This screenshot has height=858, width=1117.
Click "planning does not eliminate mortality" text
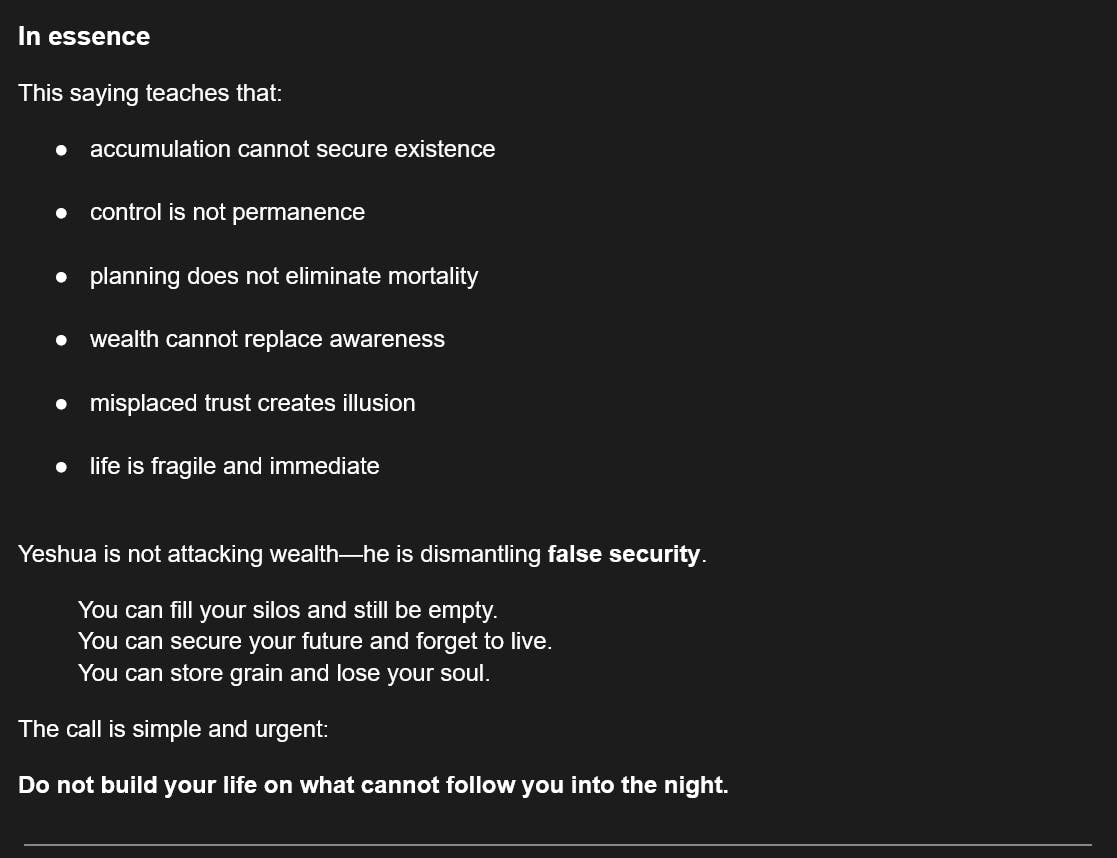tap(284, 276)
